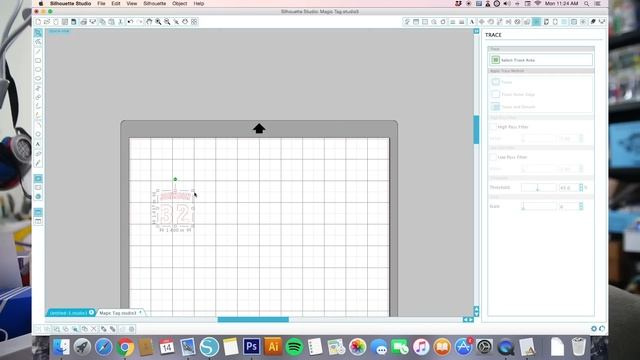Click the Zoom In magnifier icon
The height and width of the screenshot is (360, 640).
tap(158, 22)
